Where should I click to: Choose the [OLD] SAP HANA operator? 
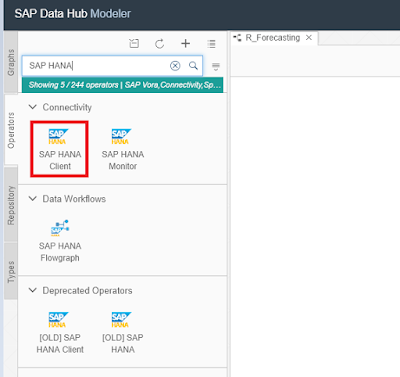(x=123, y=332)
